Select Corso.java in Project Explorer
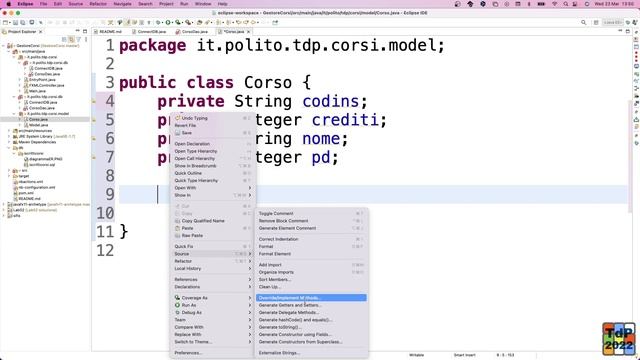Screen dimensions: 640x360 pyautogui.click(x=38, y=120)
